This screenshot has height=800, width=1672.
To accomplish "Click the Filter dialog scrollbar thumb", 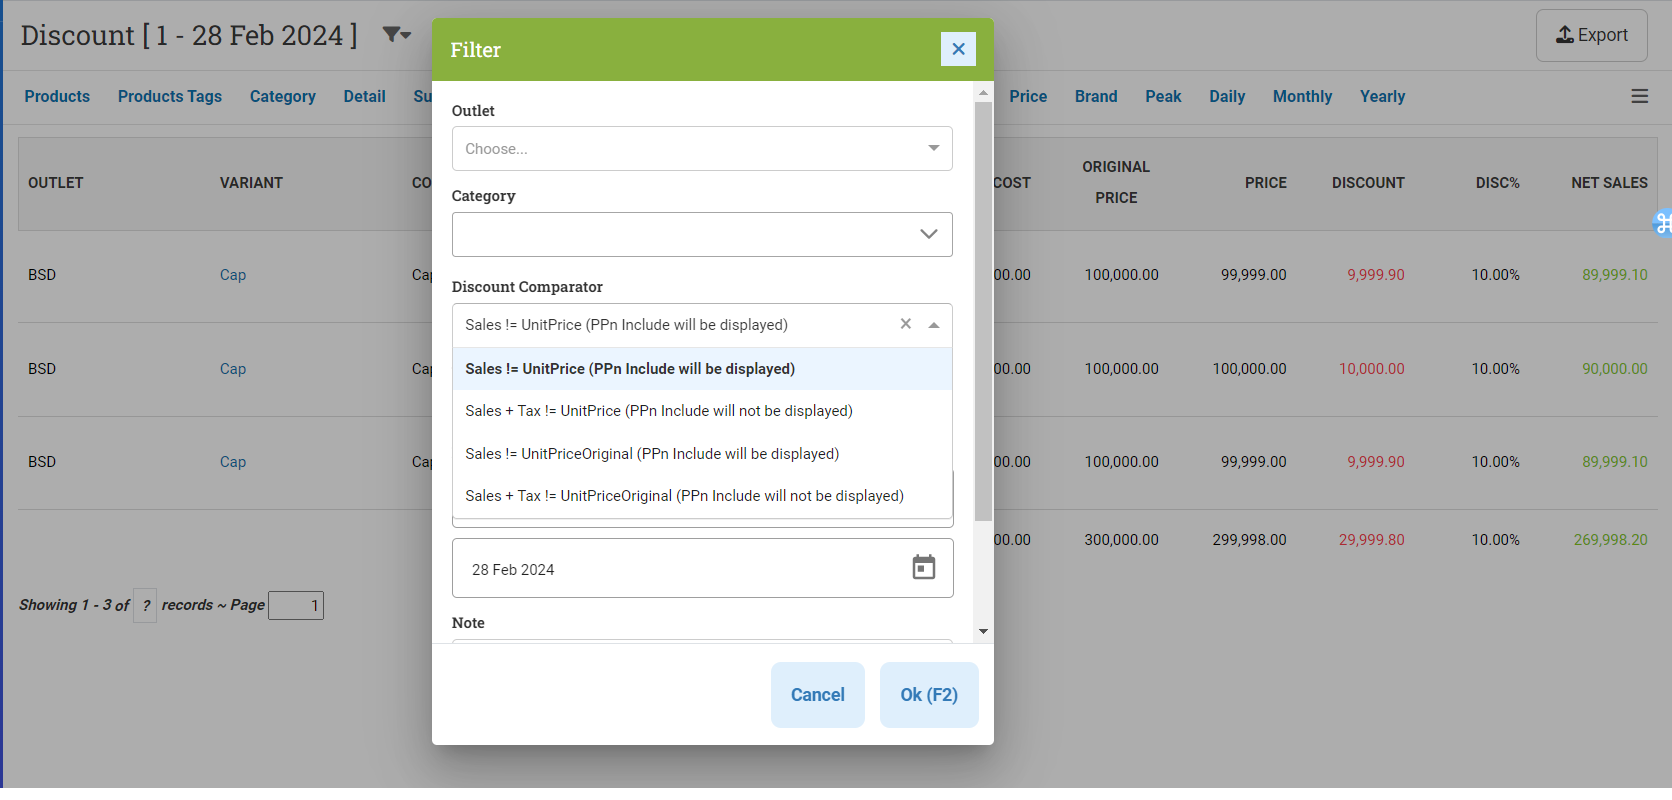I will point(983,311).
